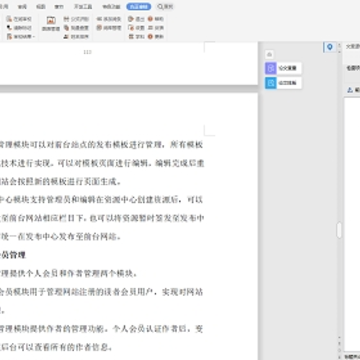Click the large picture icon in the ribbon
360x360 pixels.
pos(51,20)
